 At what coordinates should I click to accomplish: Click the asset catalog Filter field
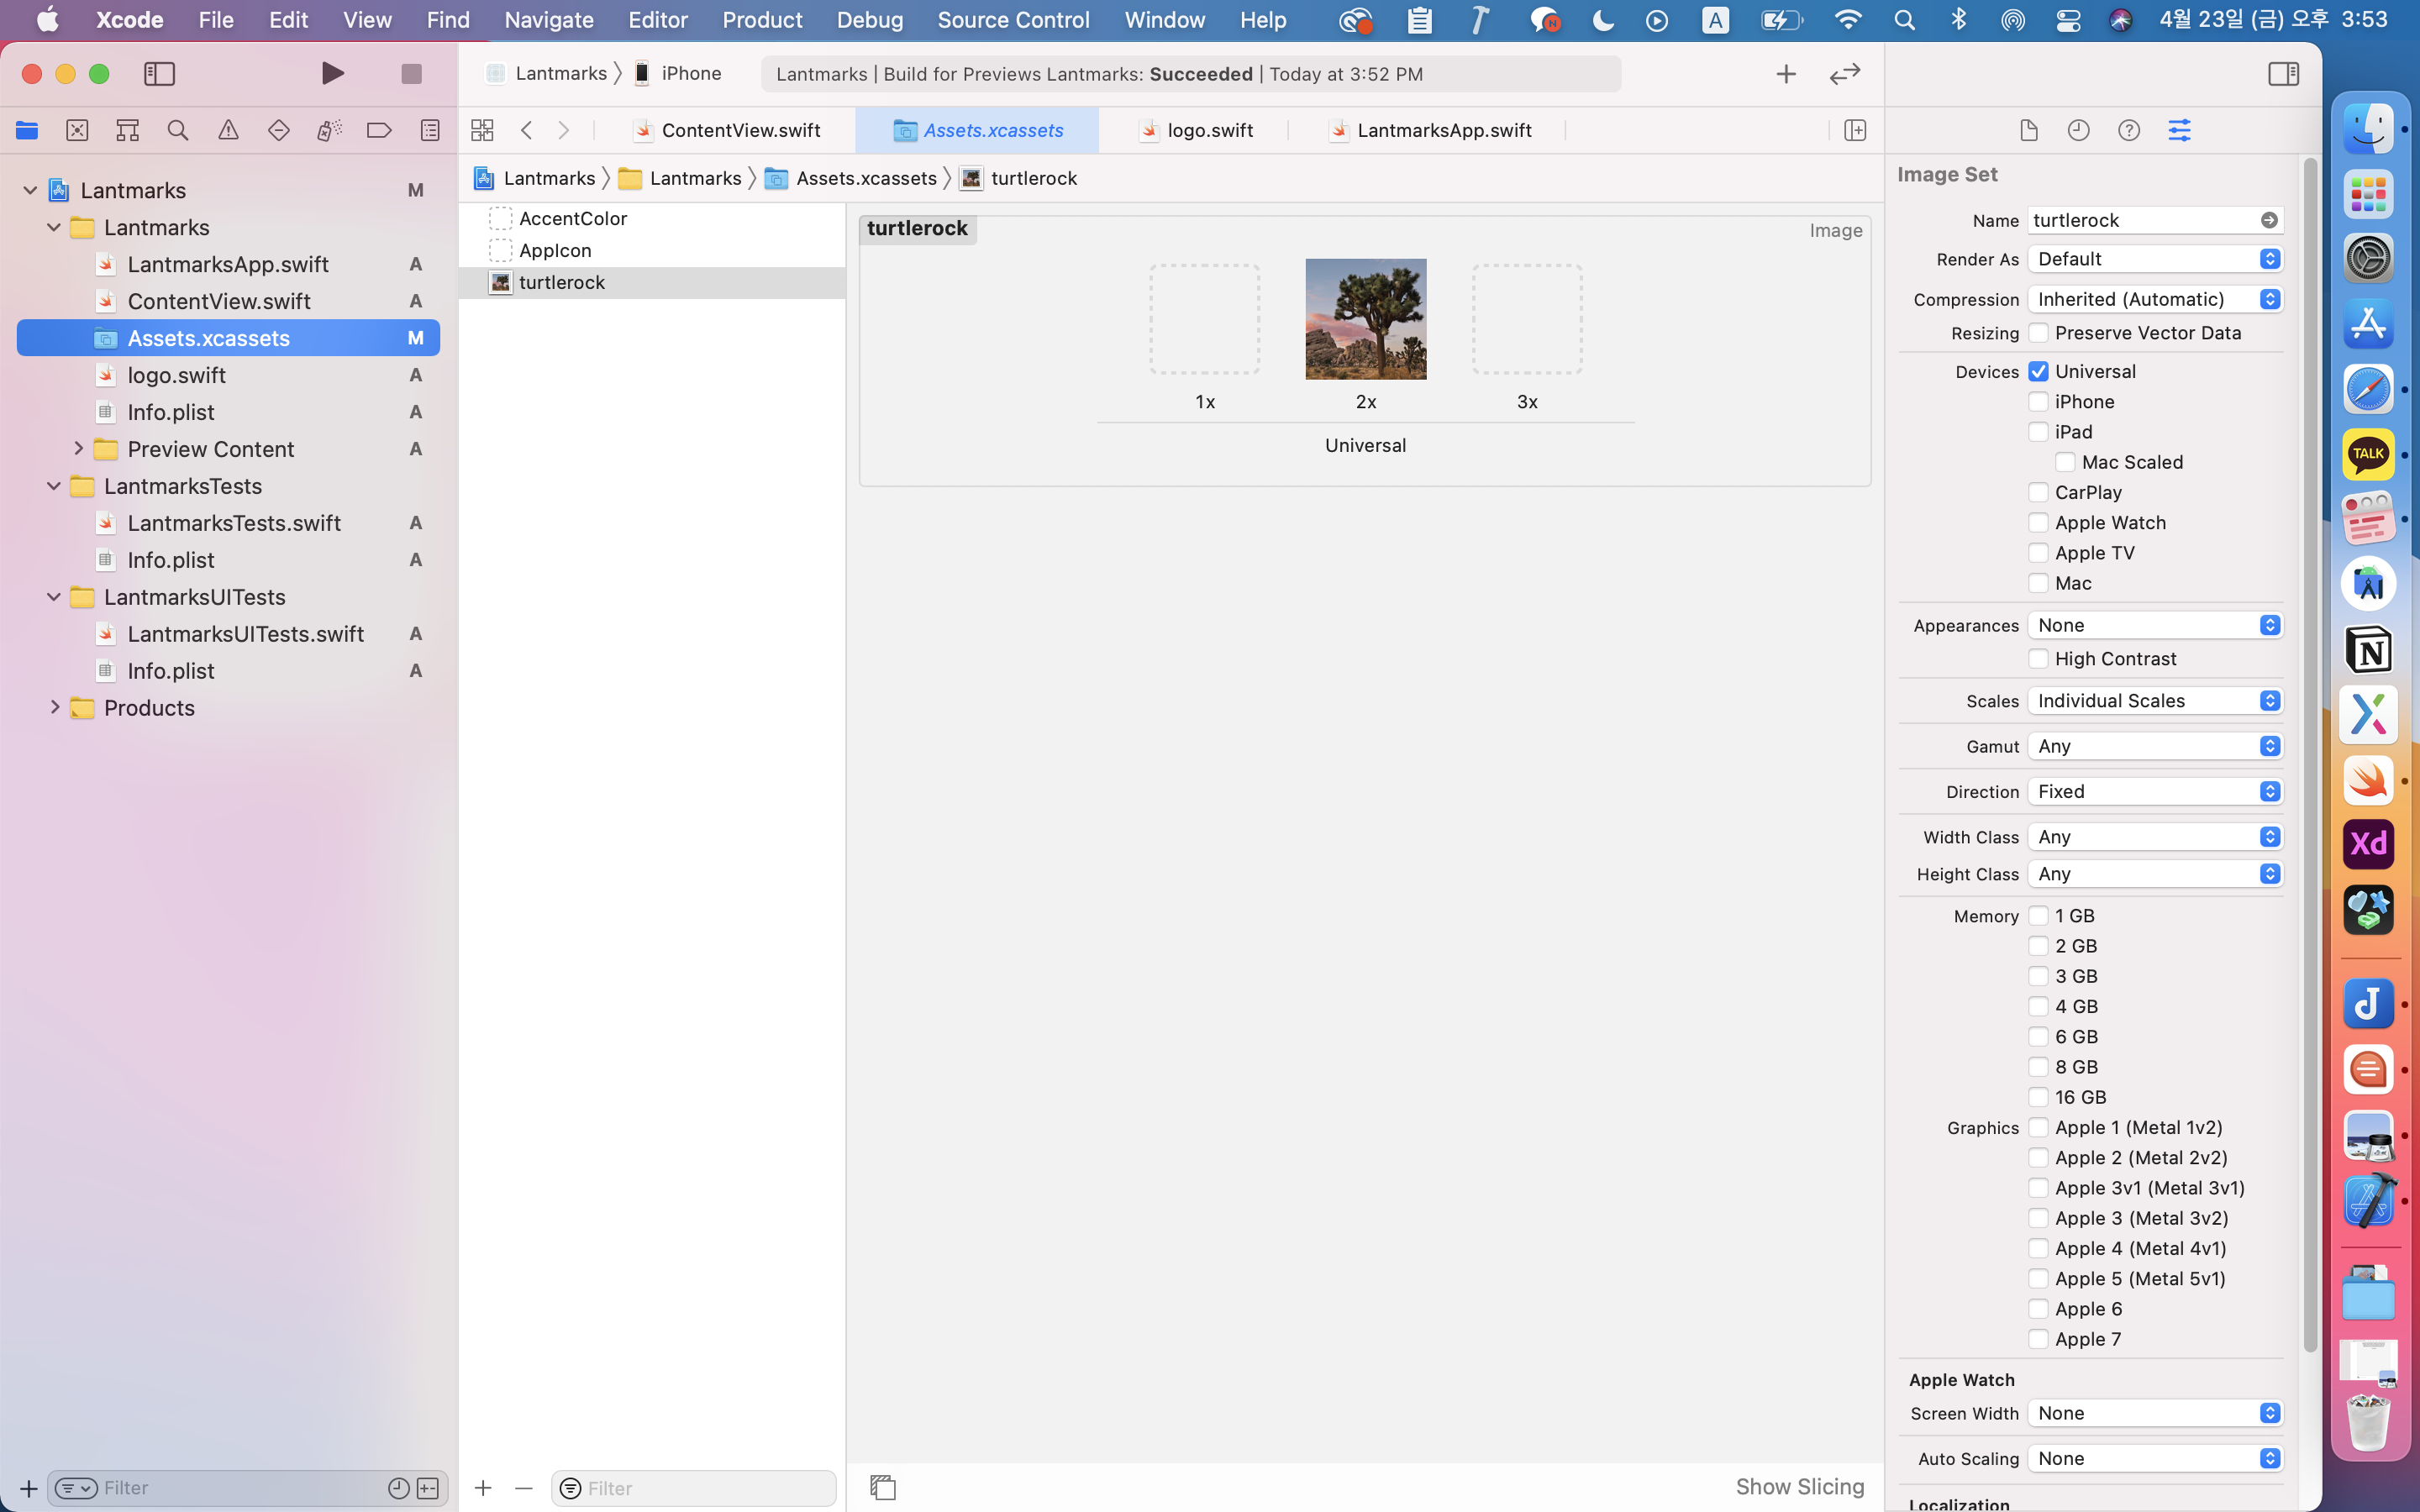(x=705, y=1488)
